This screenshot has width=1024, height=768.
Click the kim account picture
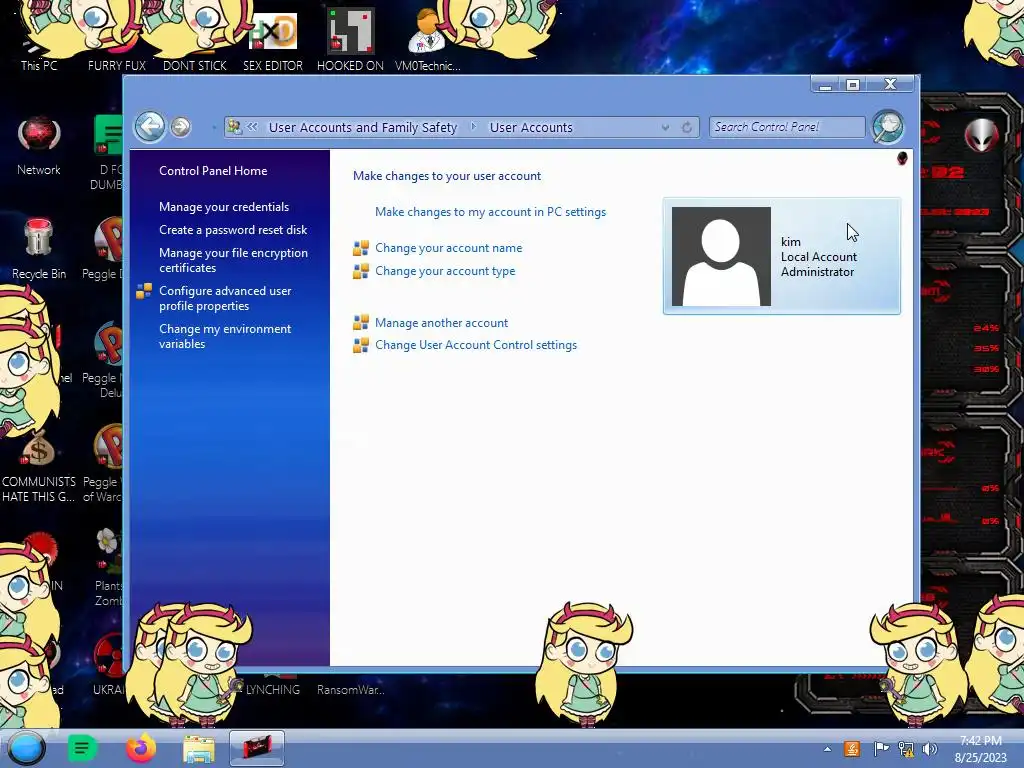(x=721, y=256)
